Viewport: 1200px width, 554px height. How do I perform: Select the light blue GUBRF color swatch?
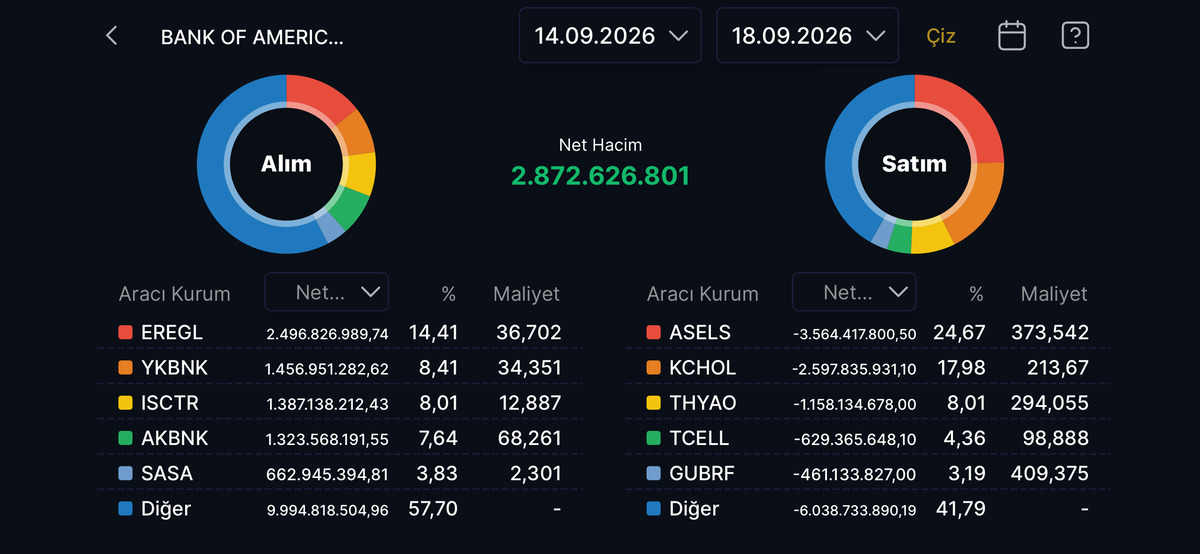[x=653, y=473]
